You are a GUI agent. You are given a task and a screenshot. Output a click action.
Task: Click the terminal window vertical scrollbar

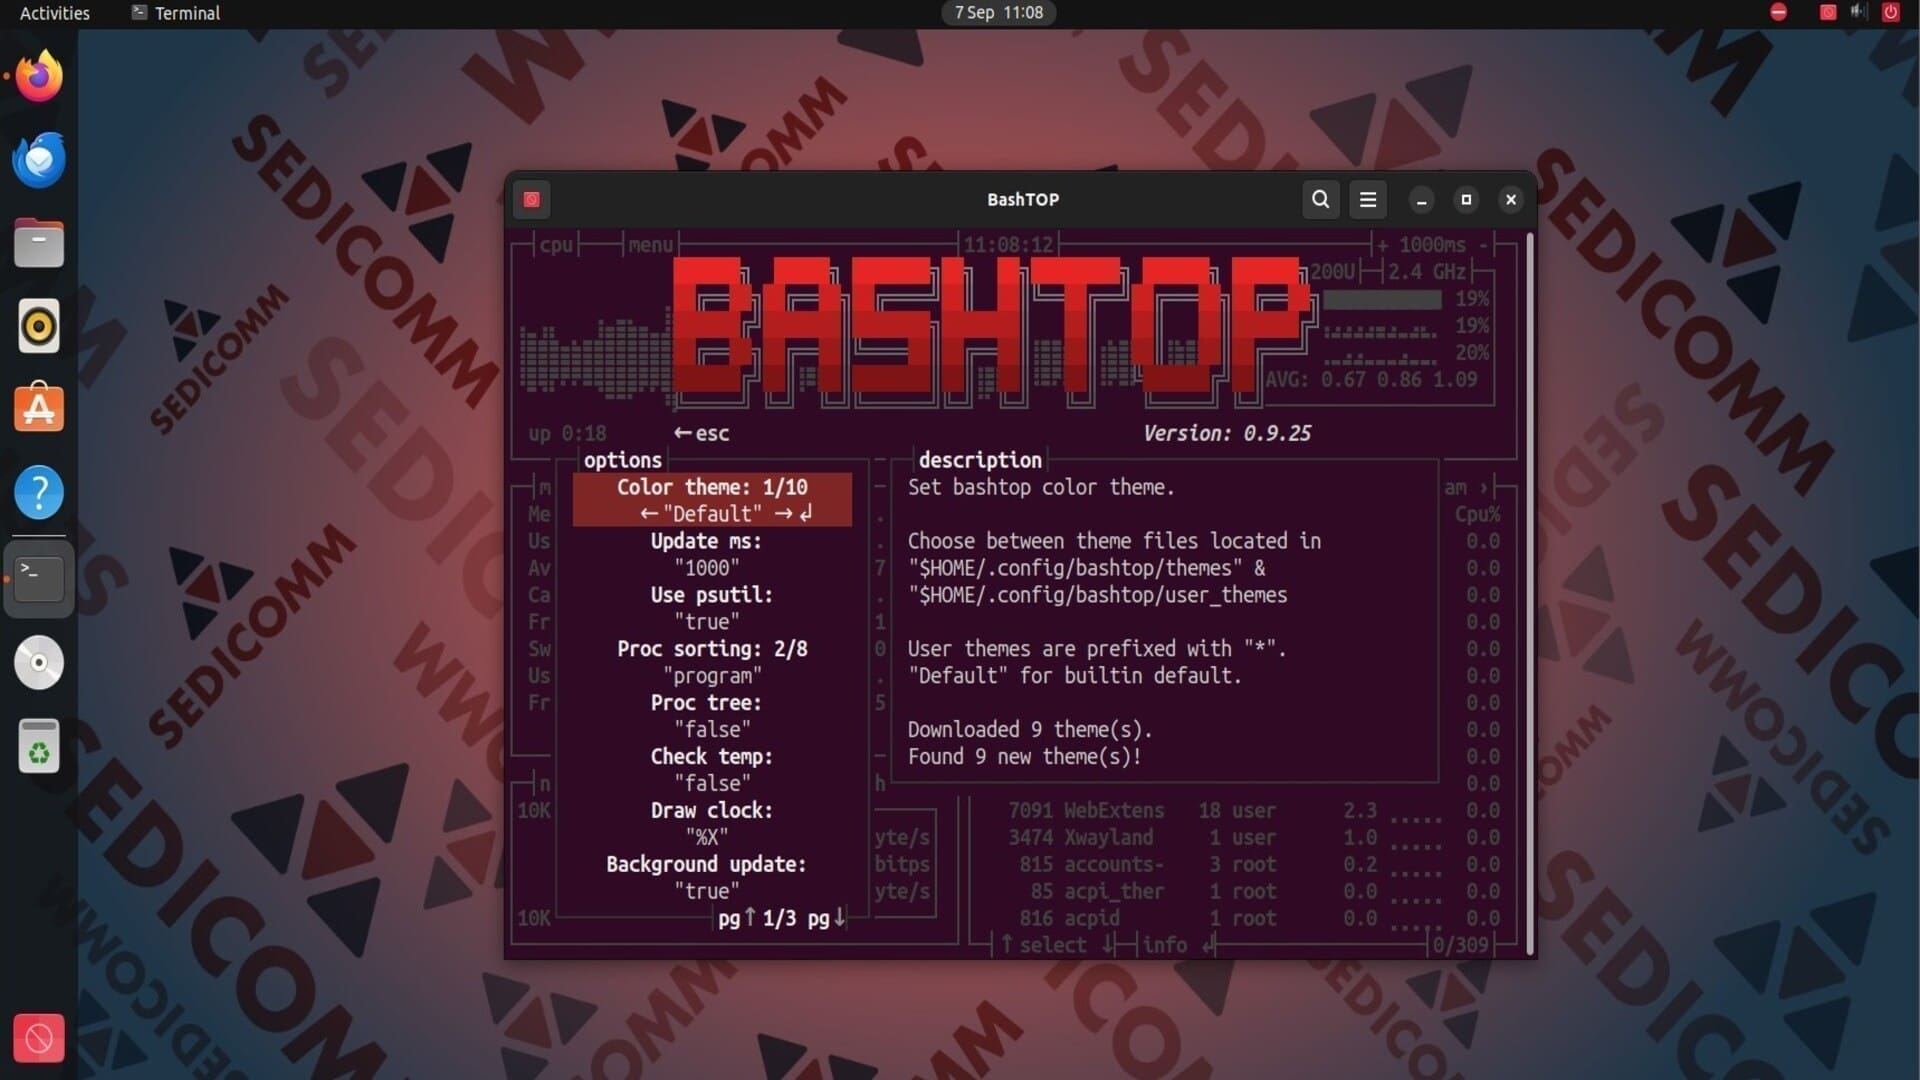[x=1529, y=590]
